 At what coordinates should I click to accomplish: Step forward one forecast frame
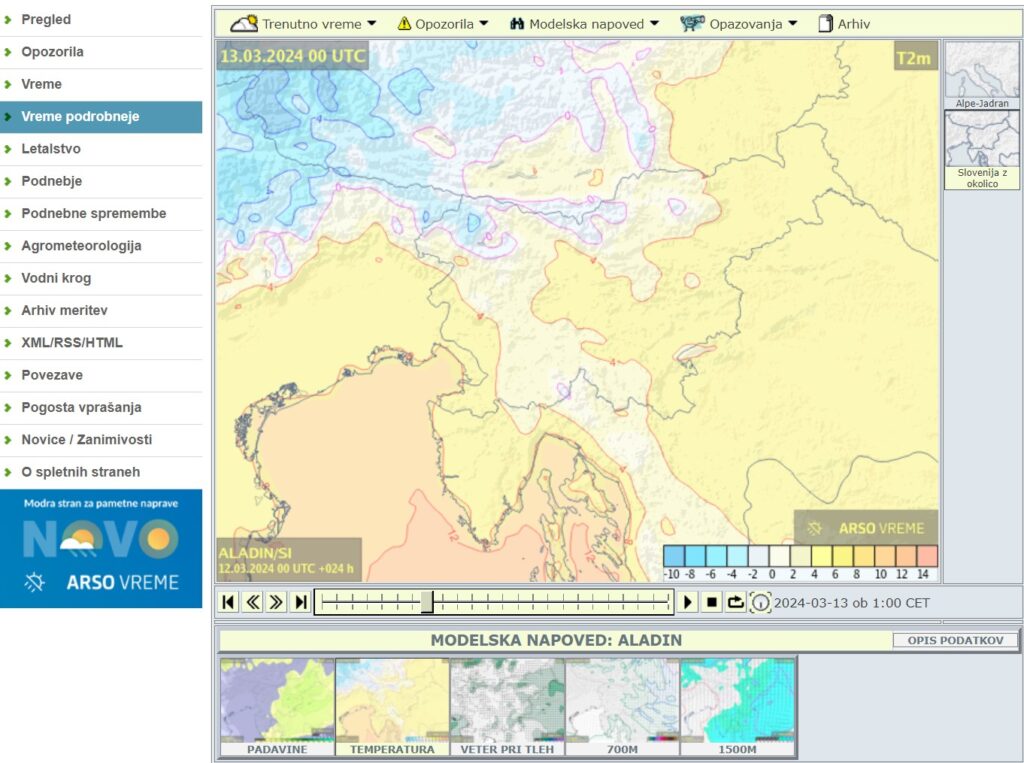click(x=276, y=602)
